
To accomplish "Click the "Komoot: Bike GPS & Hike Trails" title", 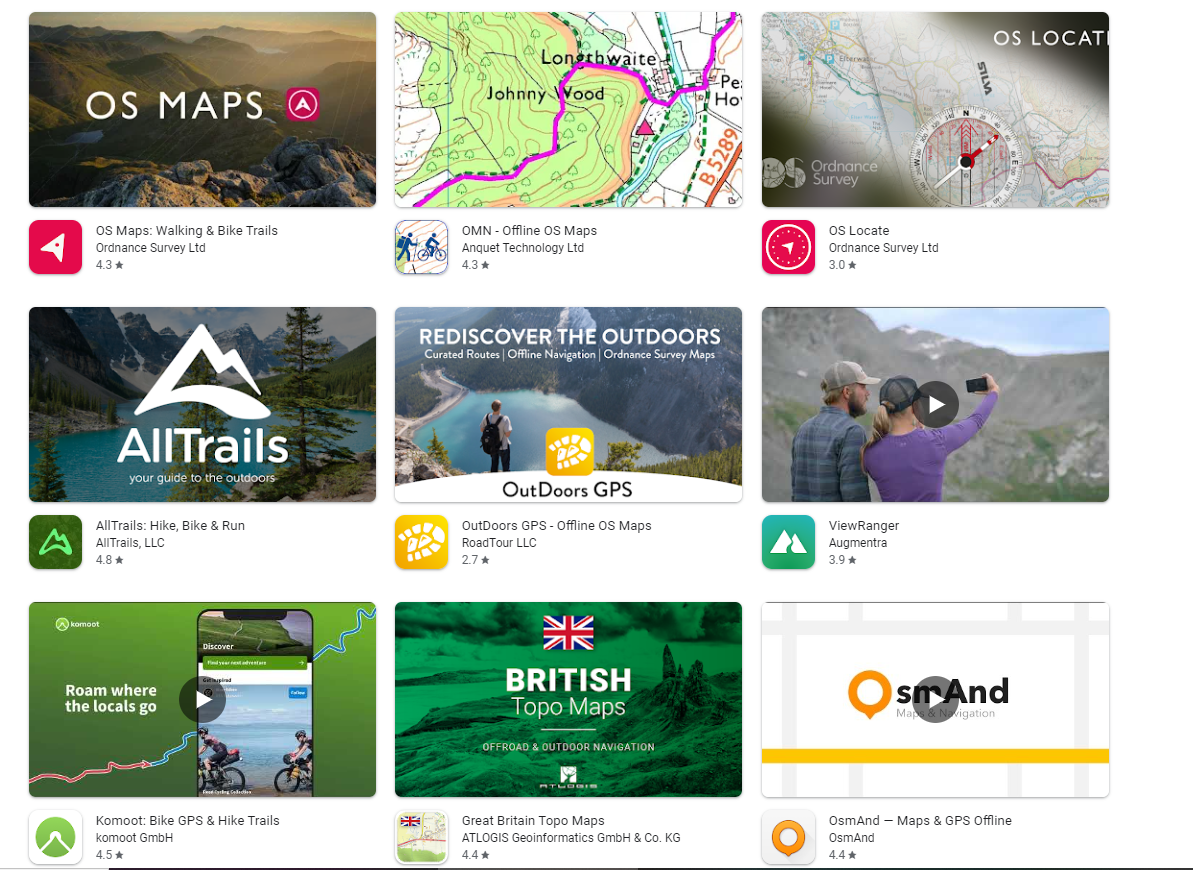I will tap(188, 821).
